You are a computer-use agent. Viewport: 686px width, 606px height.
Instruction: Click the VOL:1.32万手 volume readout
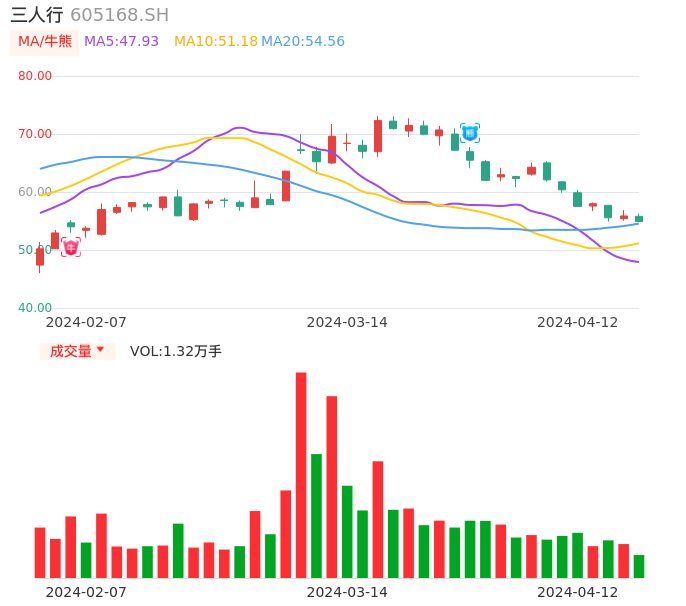click(x=176, y=351)
